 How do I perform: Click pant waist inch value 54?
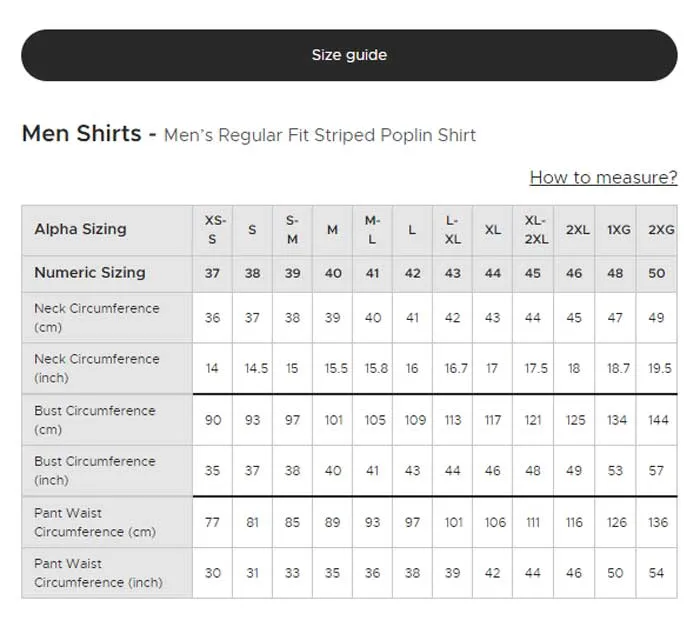click(x=657, y=573)
